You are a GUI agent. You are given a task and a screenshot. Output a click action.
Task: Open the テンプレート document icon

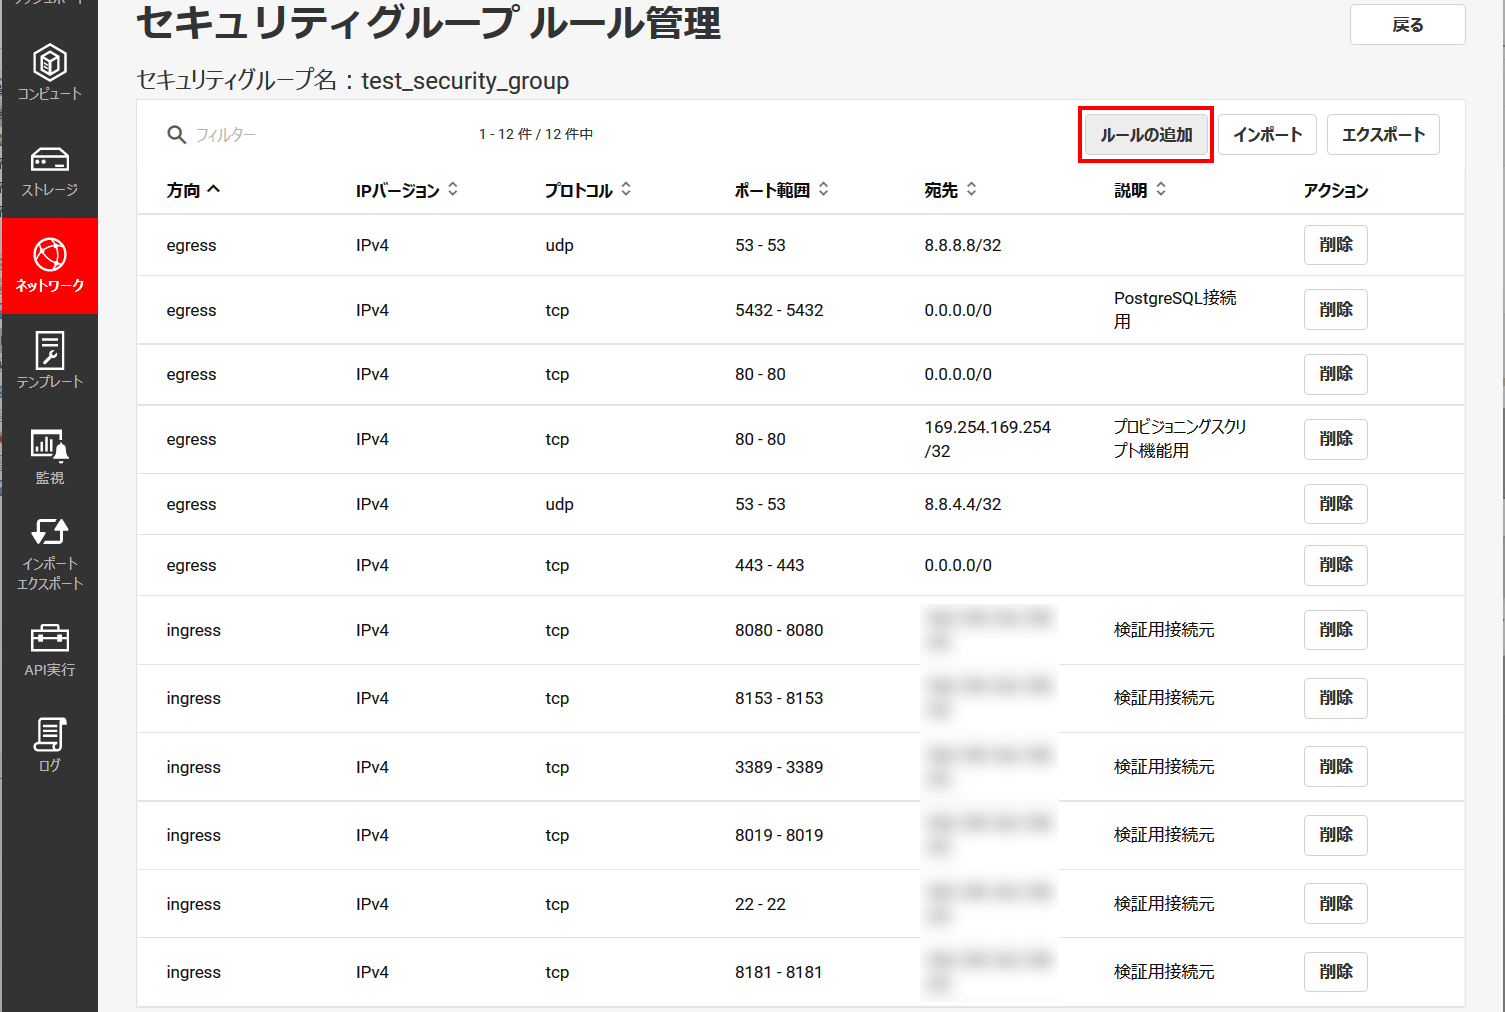coord(50,350)
